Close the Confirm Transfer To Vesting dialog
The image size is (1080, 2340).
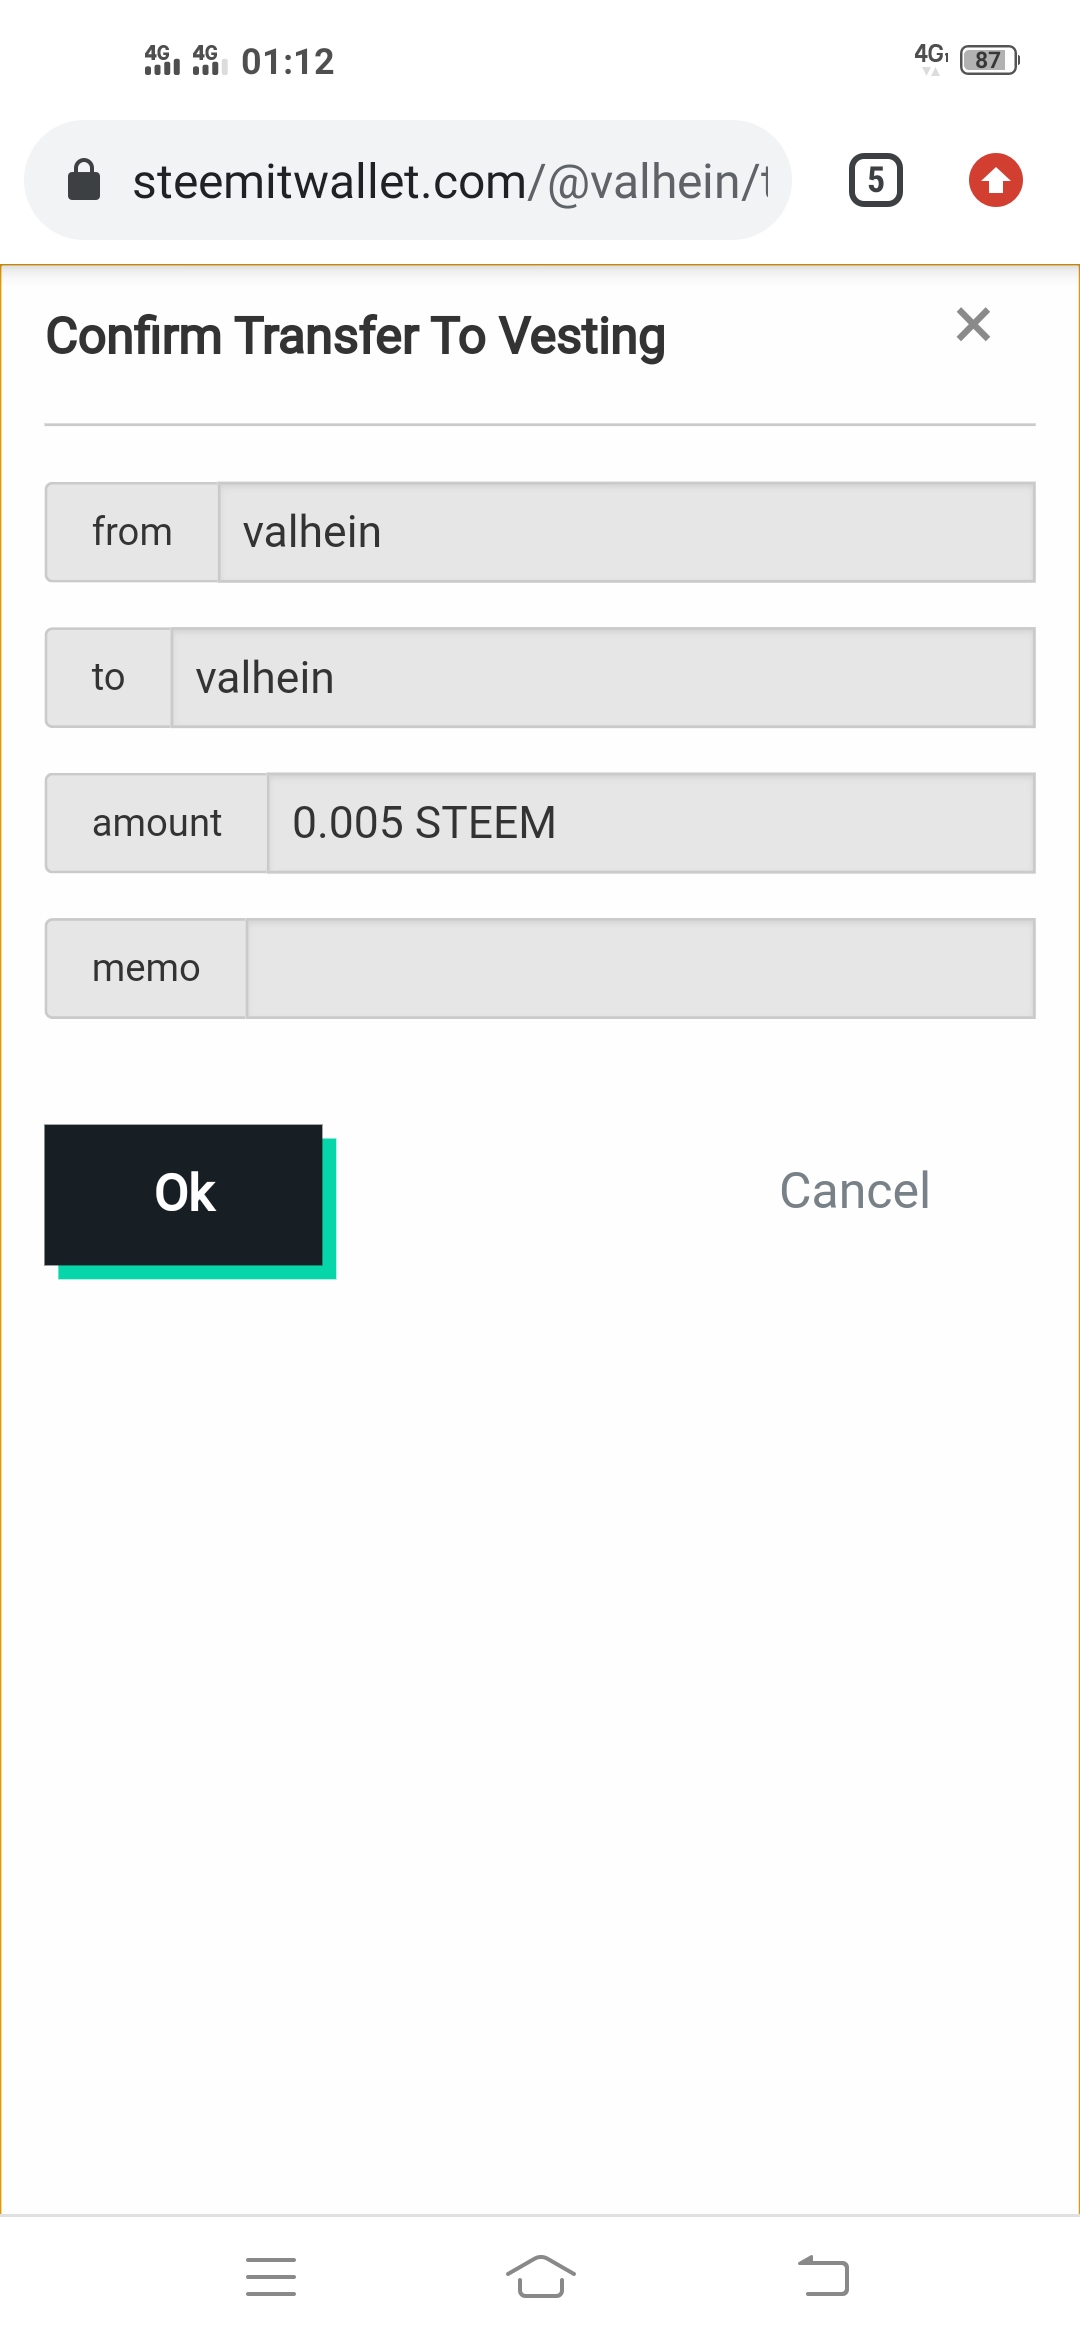[973, 325]
